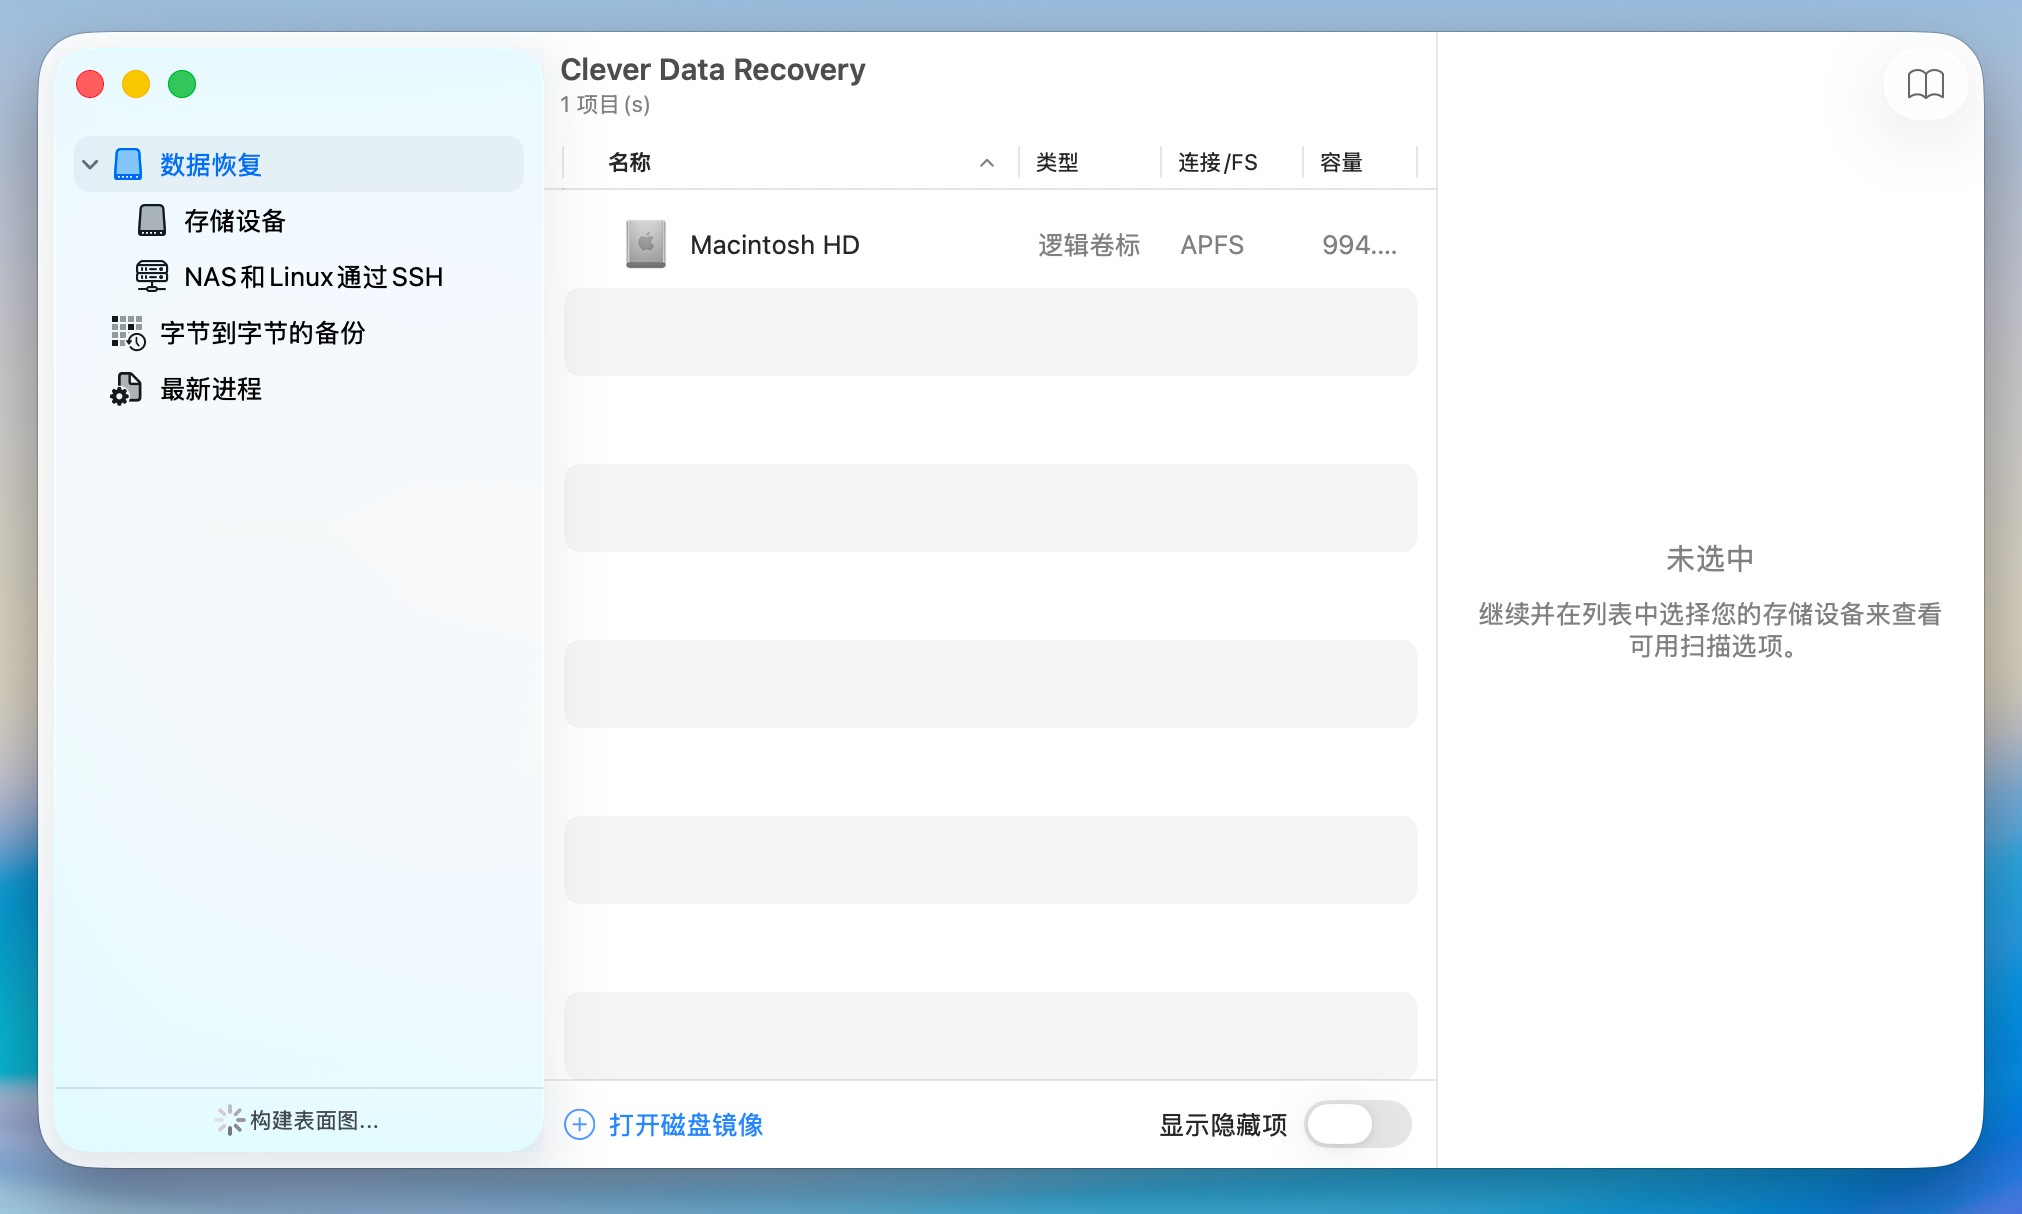This screenshot has height=1214, width=2022.
Task: Click the 连接/FS column header
Action: pos(1217,163)
